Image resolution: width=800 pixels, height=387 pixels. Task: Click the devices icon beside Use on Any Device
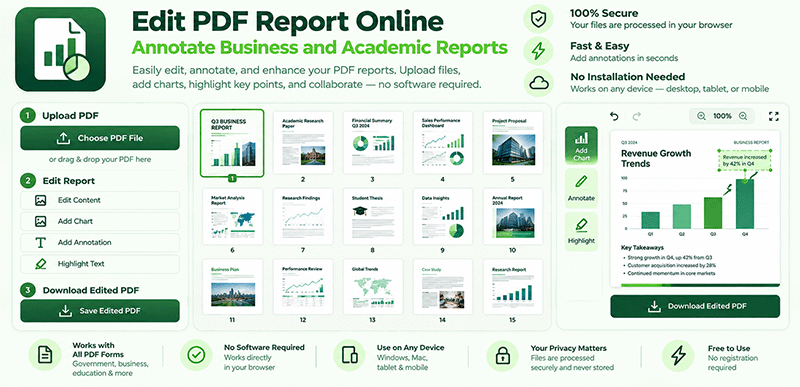[x=349, y=355]
